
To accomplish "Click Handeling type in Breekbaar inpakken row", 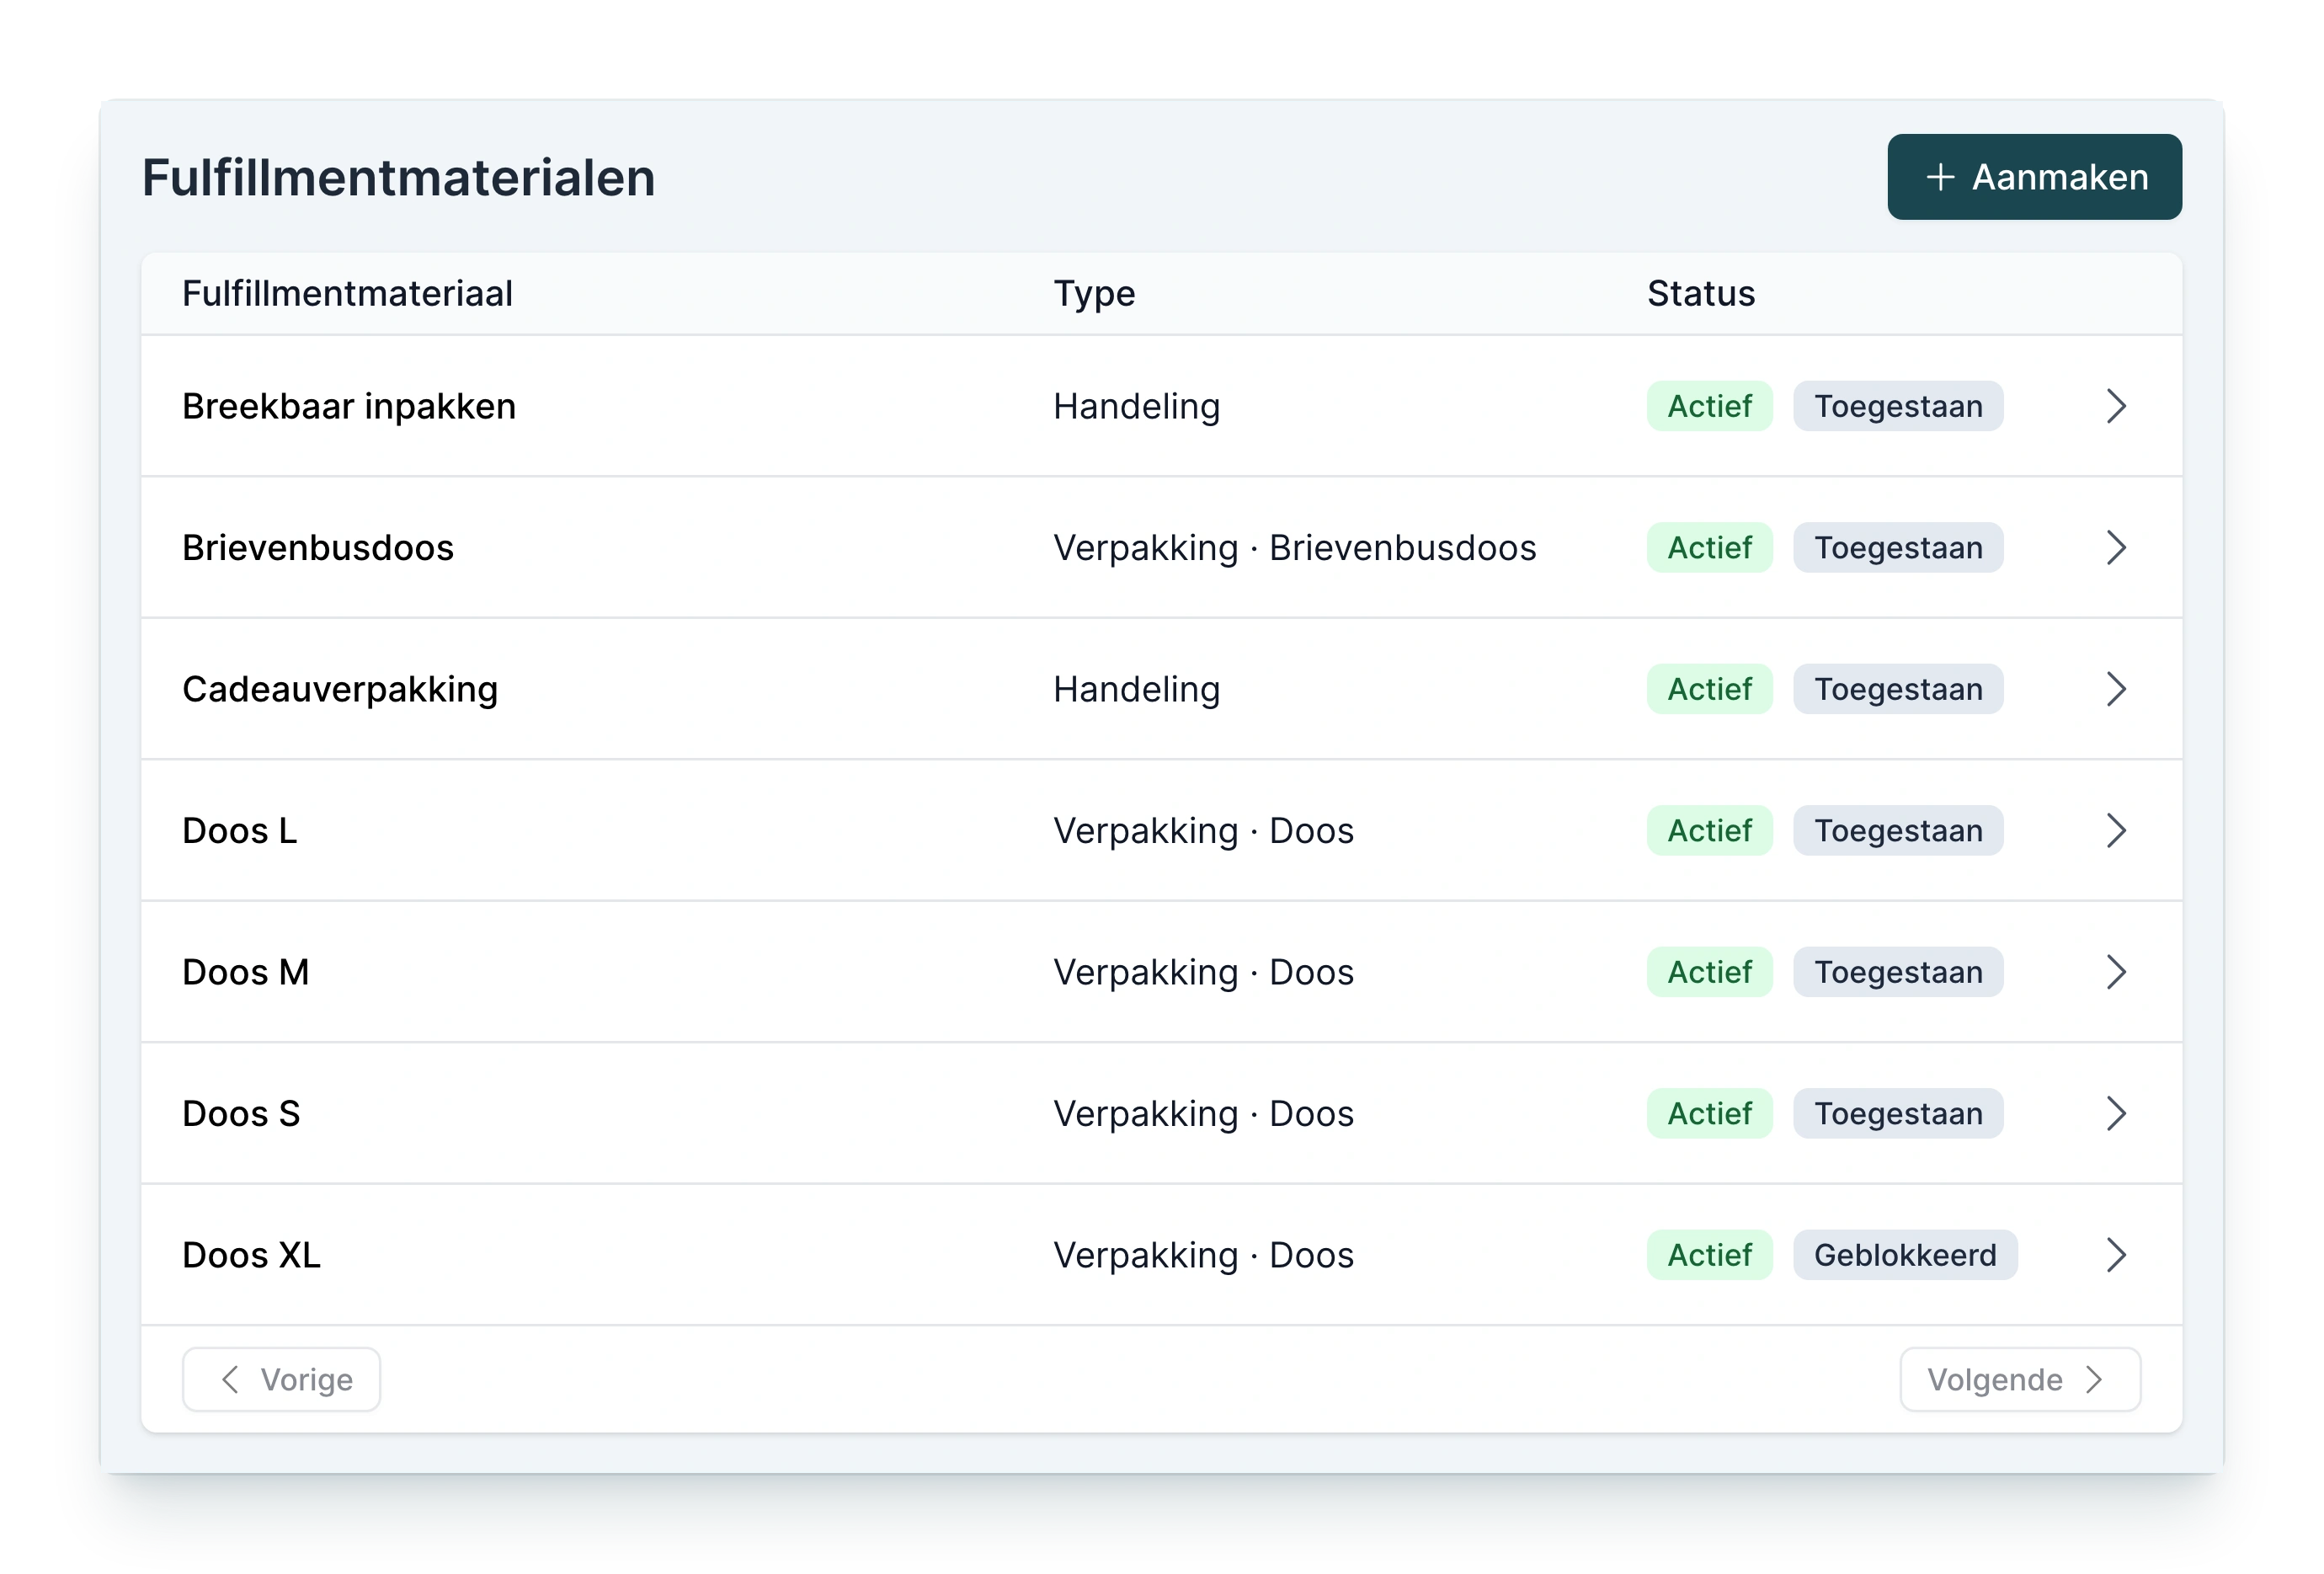I will click(1136, 406).
